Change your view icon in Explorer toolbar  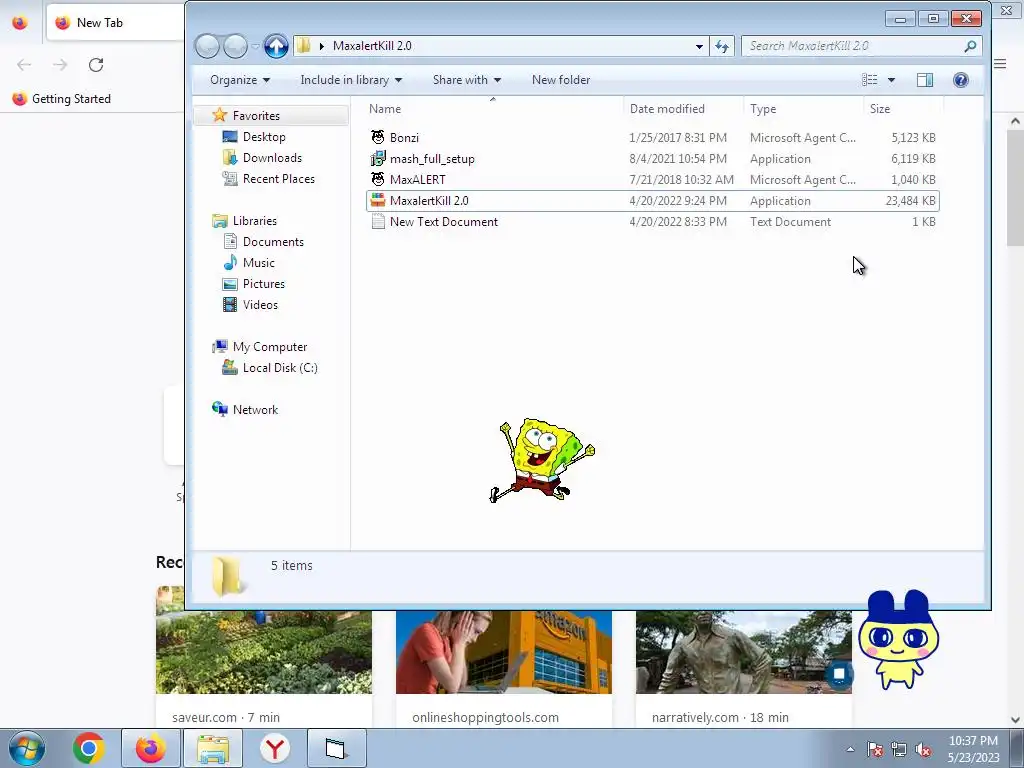click(x=869, y=80)
